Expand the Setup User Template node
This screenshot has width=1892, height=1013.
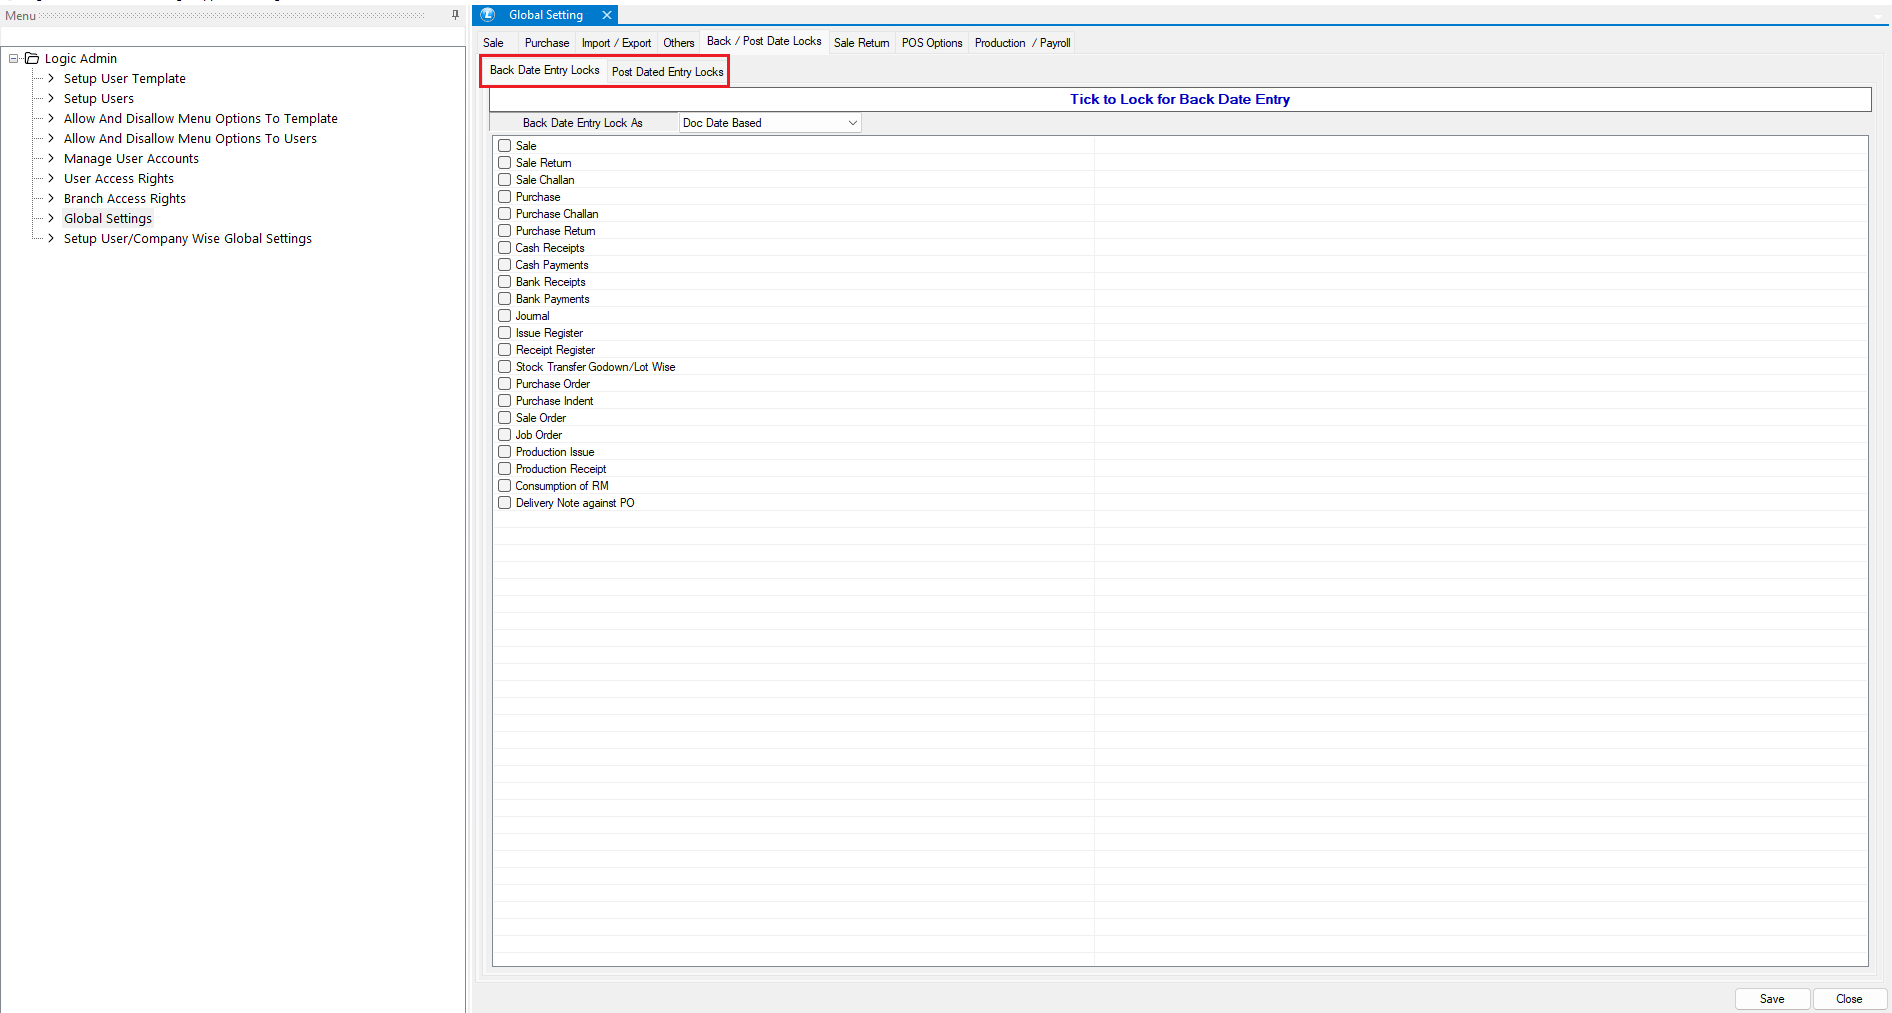click(x=51, y=79)
